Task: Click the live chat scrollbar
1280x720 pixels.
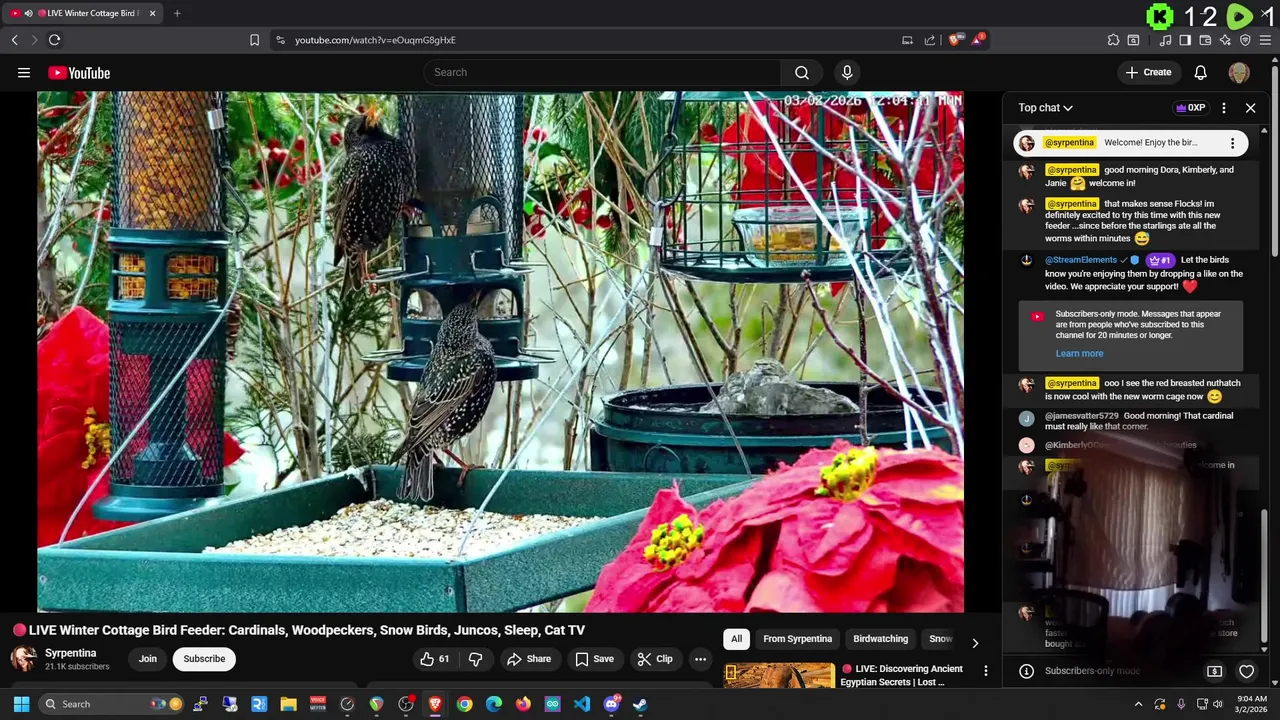Action: (1264, 574)
